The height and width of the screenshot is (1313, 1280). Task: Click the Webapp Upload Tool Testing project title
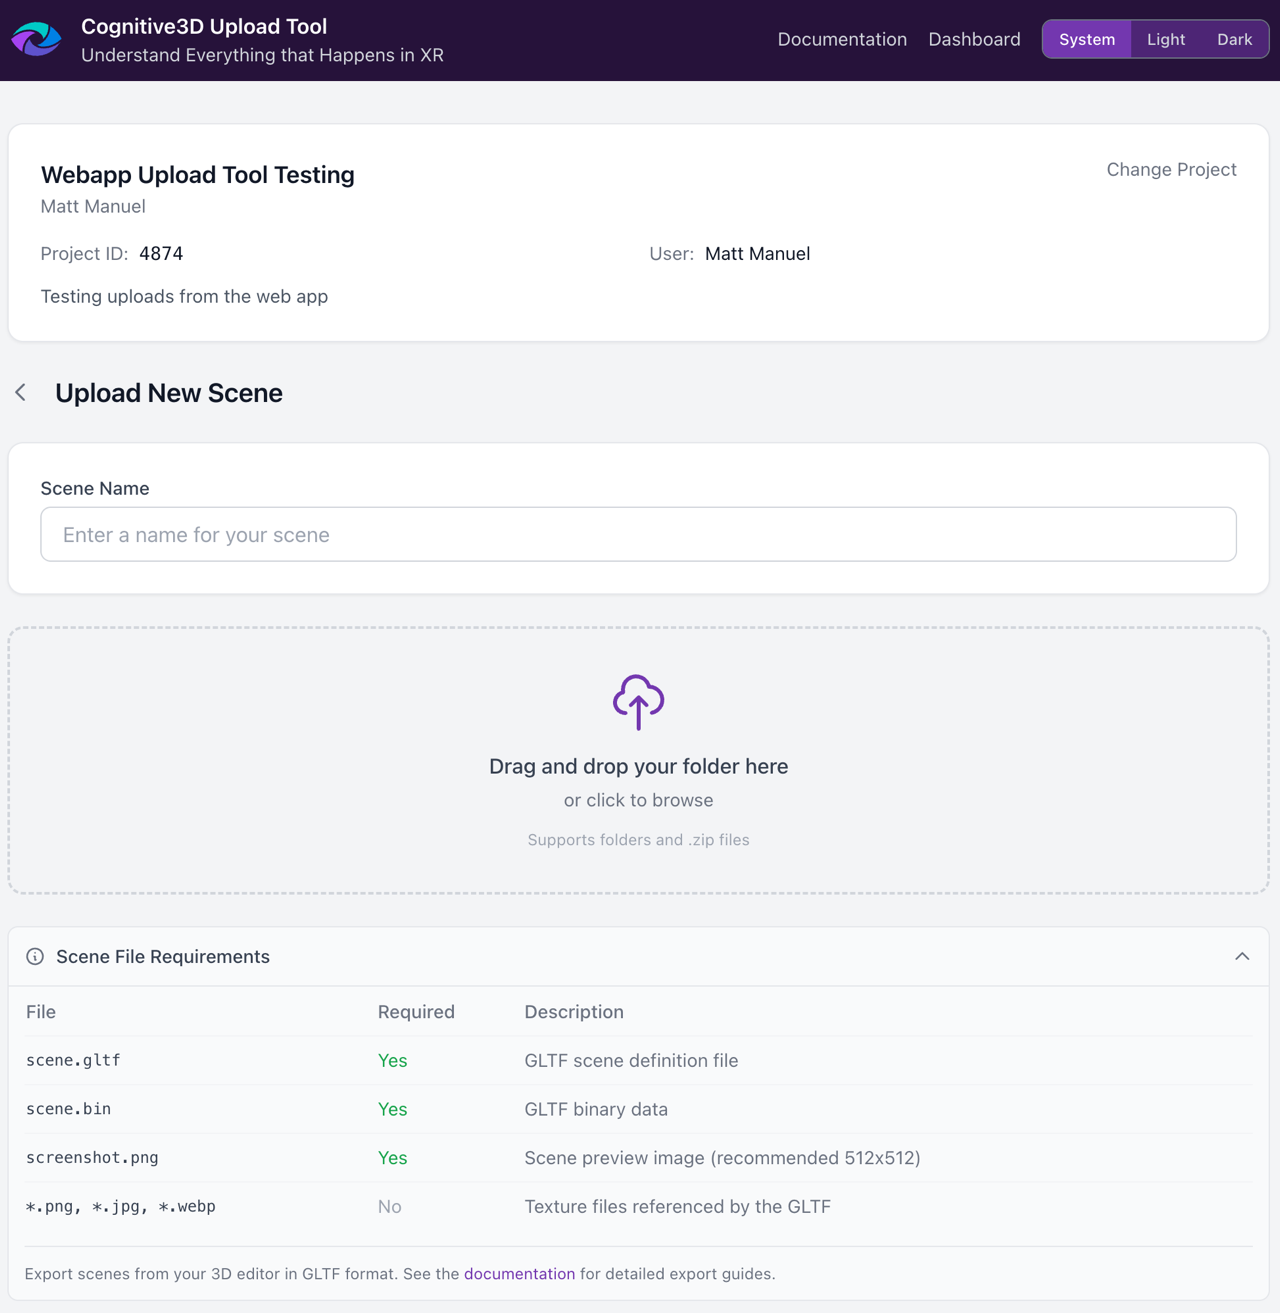198,175
